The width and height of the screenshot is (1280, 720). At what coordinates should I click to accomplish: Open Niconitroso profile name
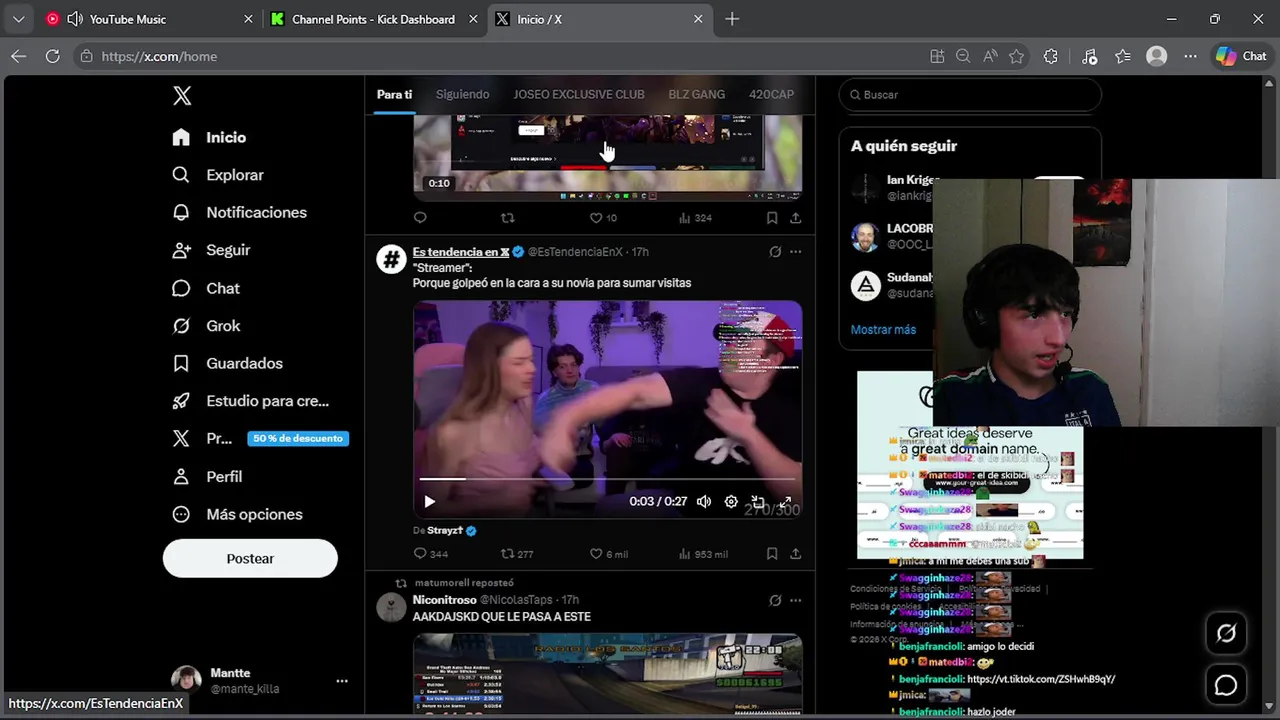tap(444, 600)
